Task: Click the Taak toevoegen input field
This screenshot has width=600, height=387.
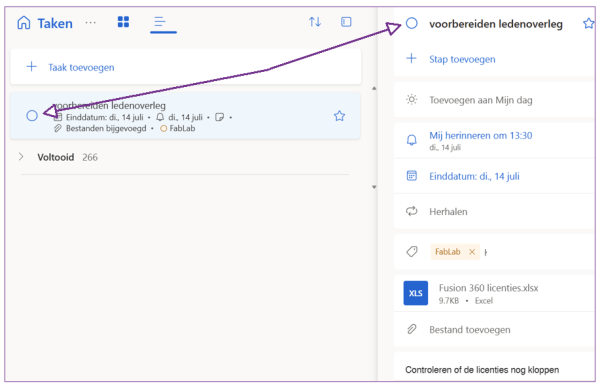Action: tap(186, 67)
